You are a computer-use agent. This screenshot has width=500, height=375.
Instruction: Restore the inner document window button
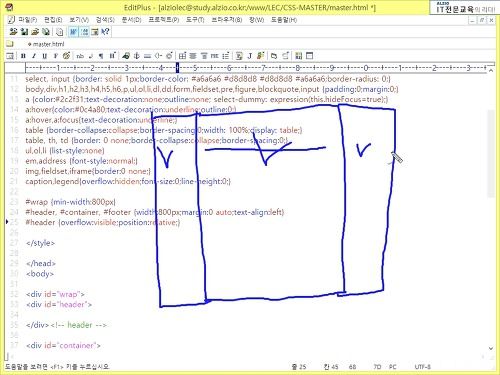pos(482,20)
